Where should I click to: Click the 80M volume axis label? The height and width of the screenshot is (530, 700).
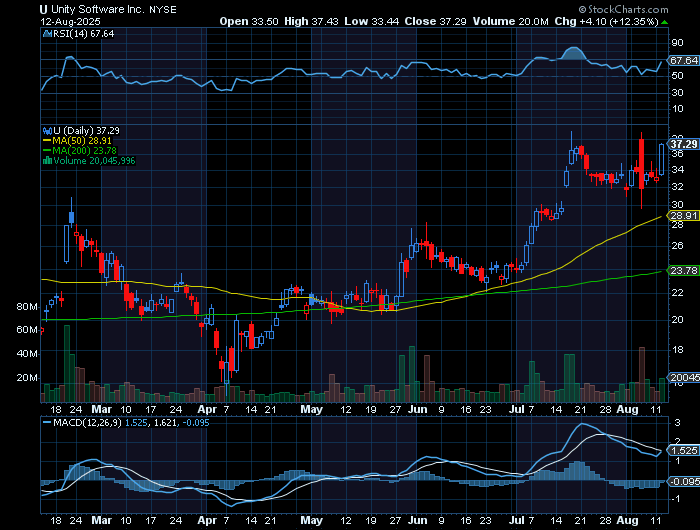(27, 307)
